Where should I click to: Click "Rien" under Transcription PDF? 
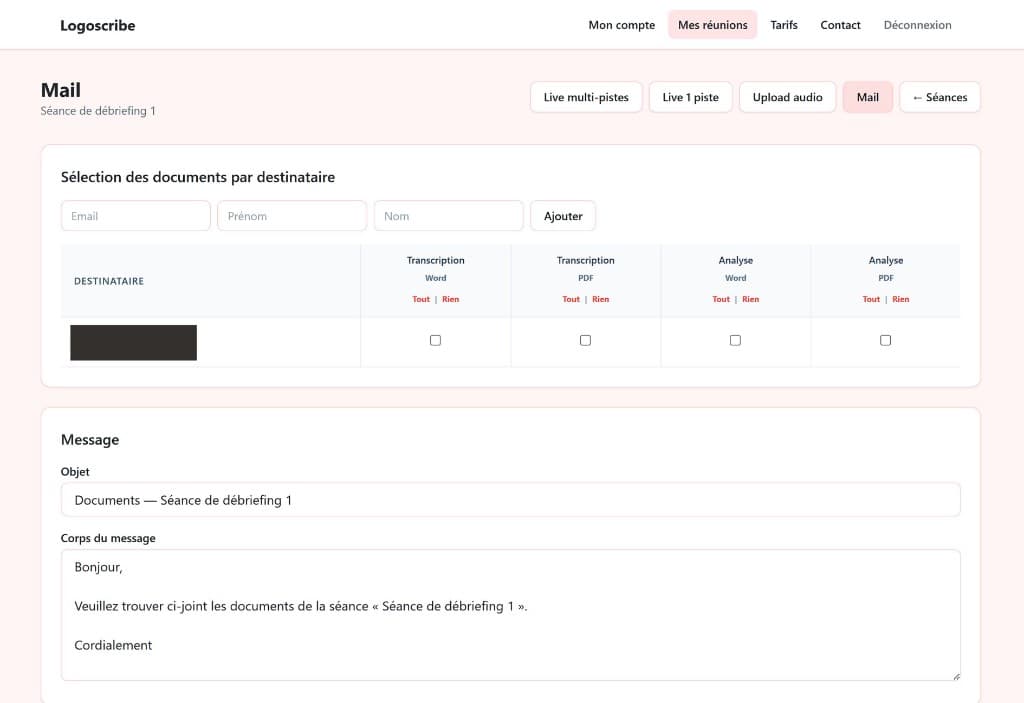click(x=600, y=298)
